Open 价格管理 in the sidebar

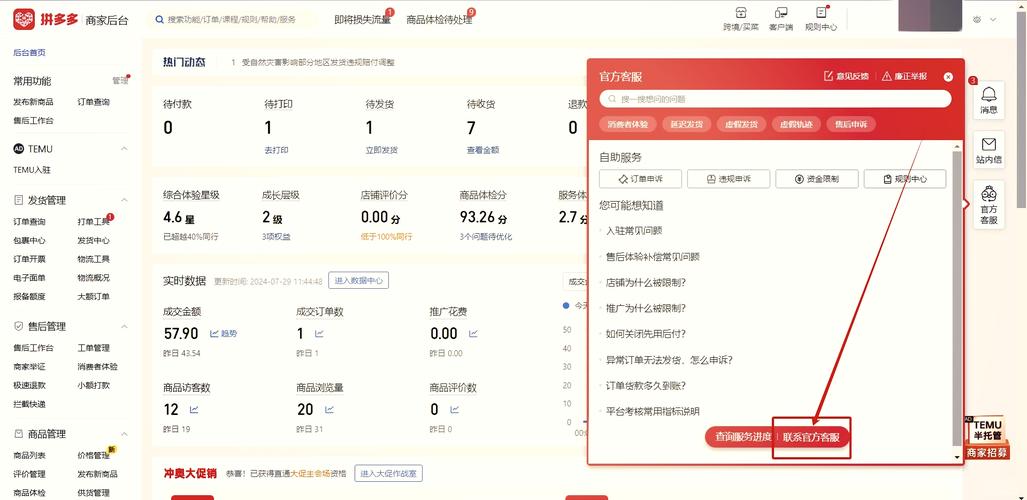[94, 455]
